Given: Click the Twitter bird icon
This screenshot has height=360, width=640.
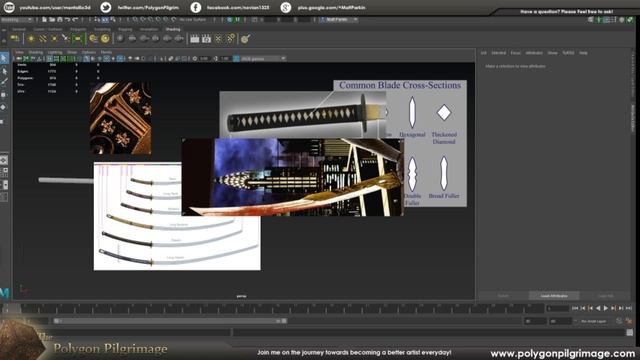Looking at the screenshot, I should [106, 7].
